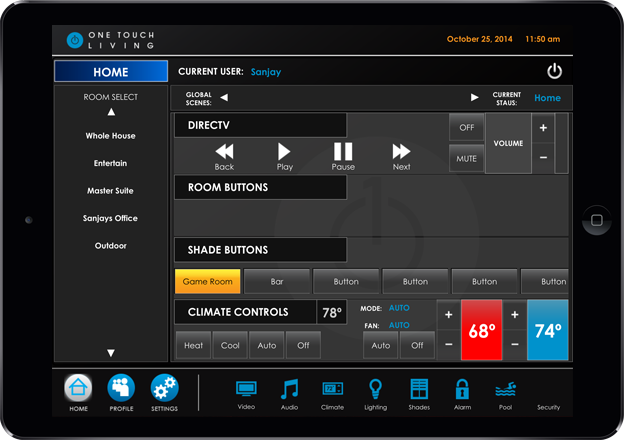This screenshot has width=624, height=440.
Task: Decrease volume with minus
Action: click(543, 158)
